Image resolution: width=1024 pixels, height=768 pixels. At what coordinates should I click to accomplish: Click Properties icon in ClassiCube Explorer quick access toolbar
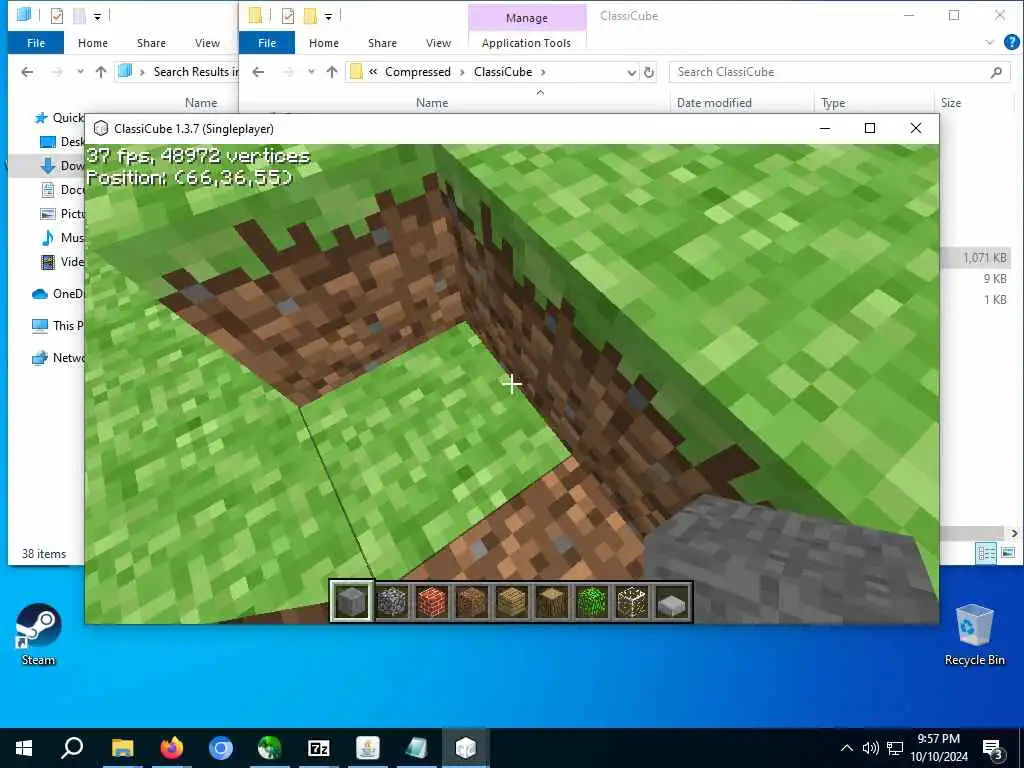(288, 16)
